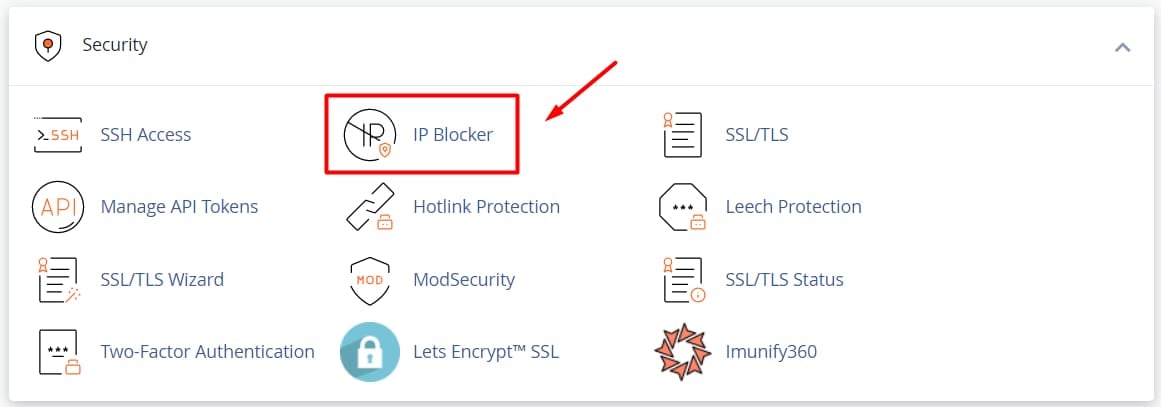Screen dimensions: 1161x407
Task: Select the Leech Protection icon
Action: 682,207
